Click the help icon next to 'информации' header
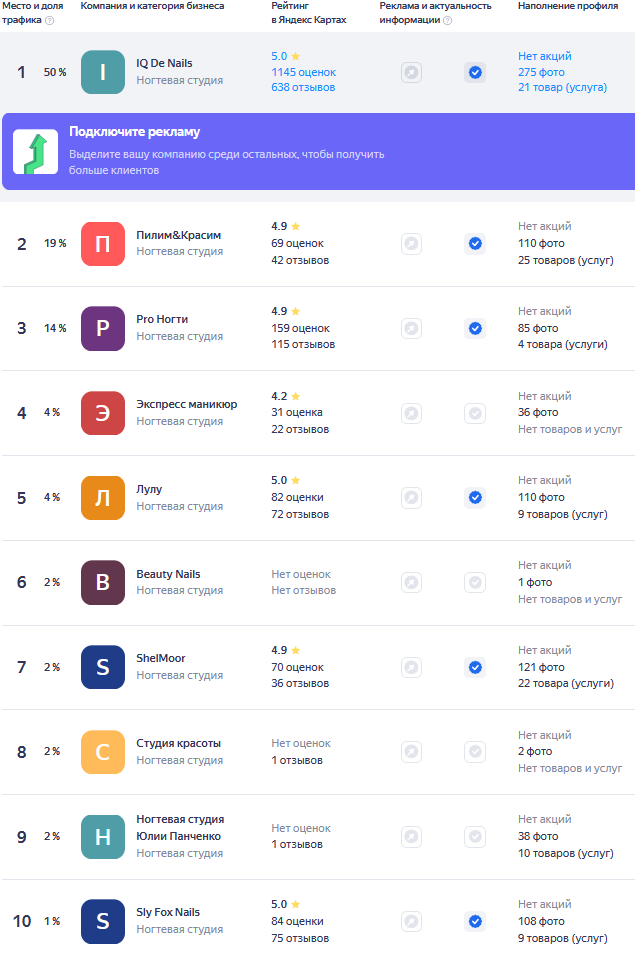This screenshot has height=960, width=635. coord(448,20)
